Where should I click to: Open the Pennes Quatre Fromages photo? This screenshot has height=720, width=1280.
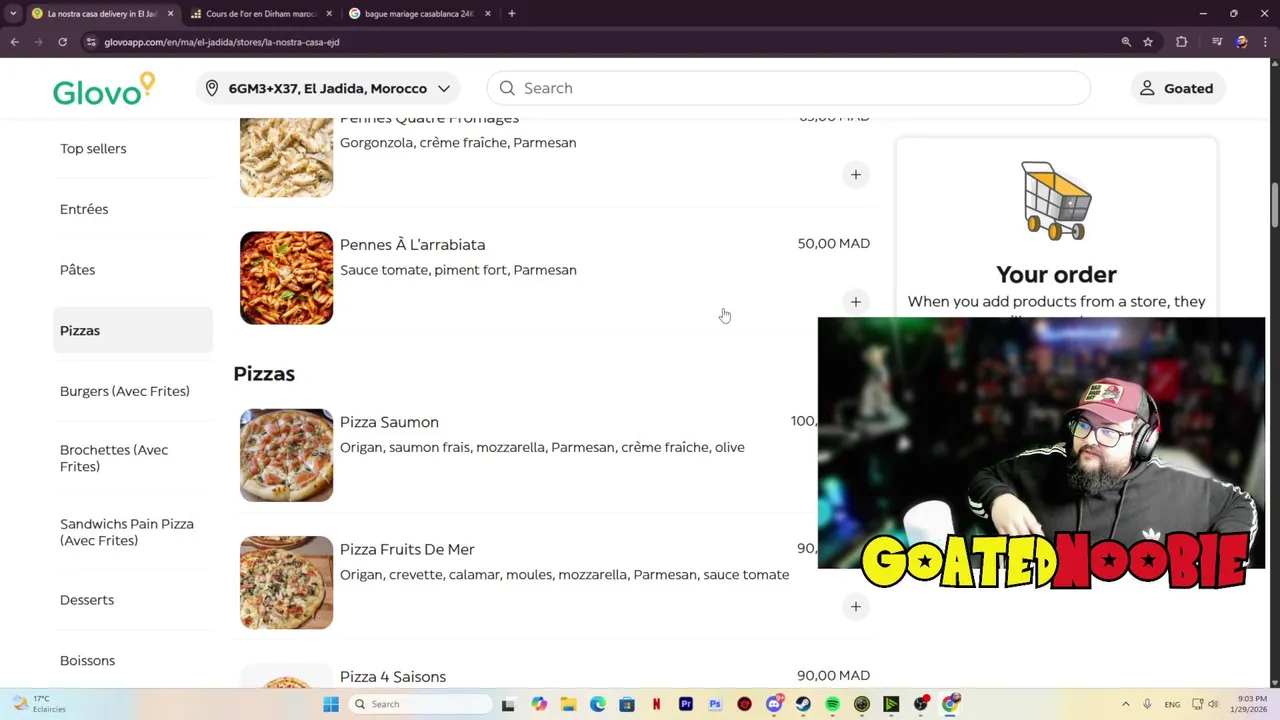[x=286, y=157]
